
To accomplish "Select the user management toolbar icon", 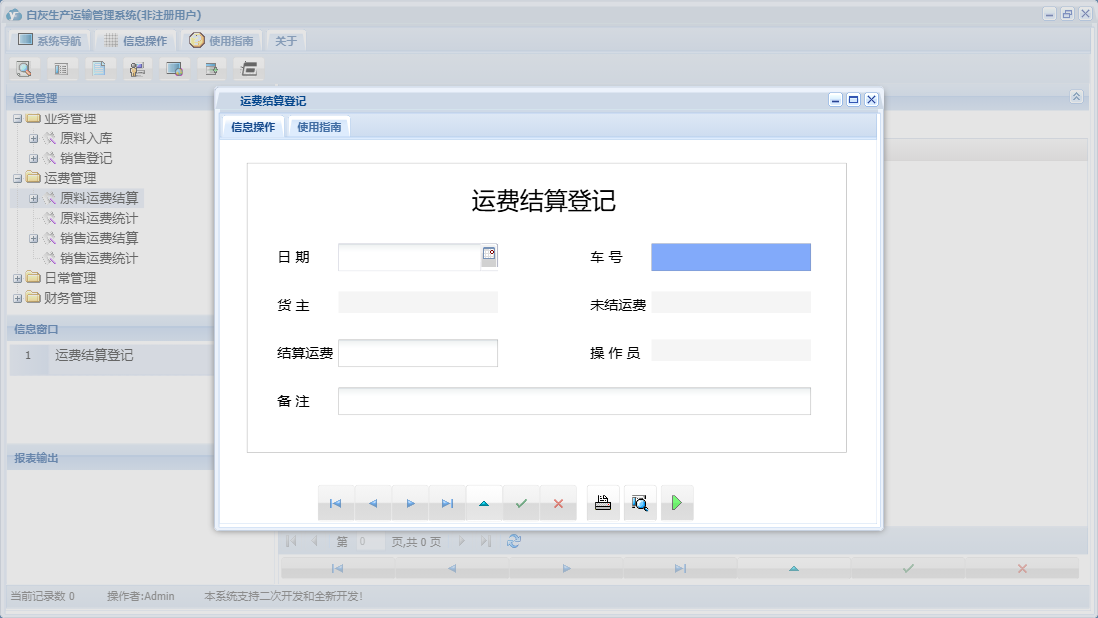I will pos(137,68).
